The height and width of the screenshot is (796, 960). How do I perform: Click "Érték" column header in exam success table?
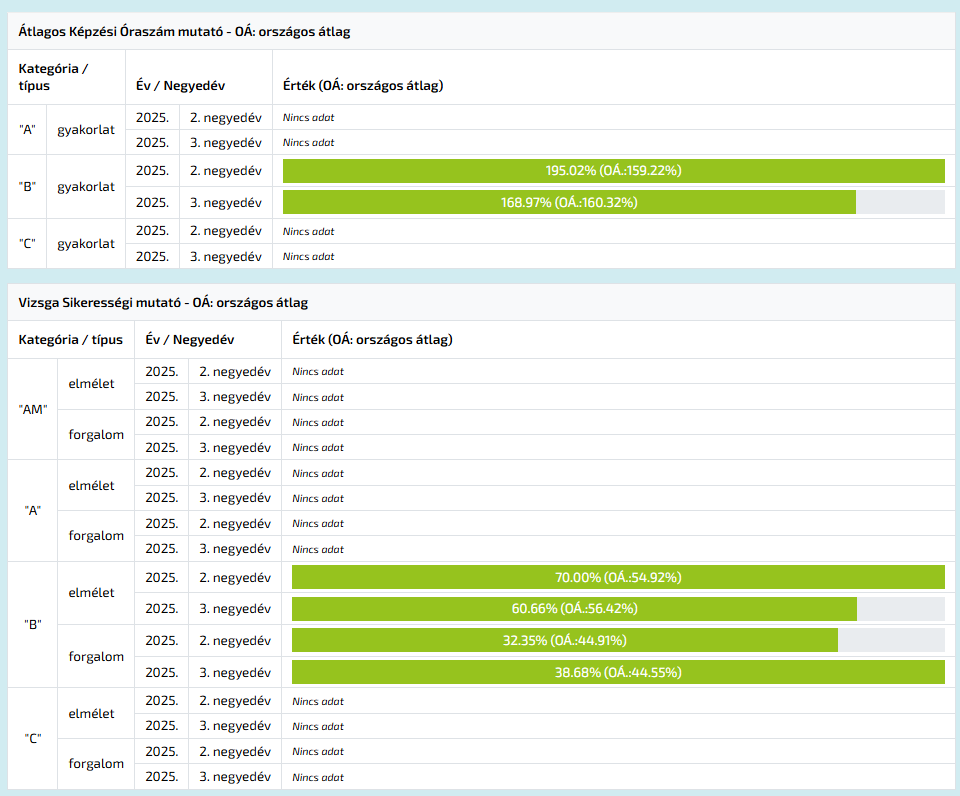coord(372,339)
